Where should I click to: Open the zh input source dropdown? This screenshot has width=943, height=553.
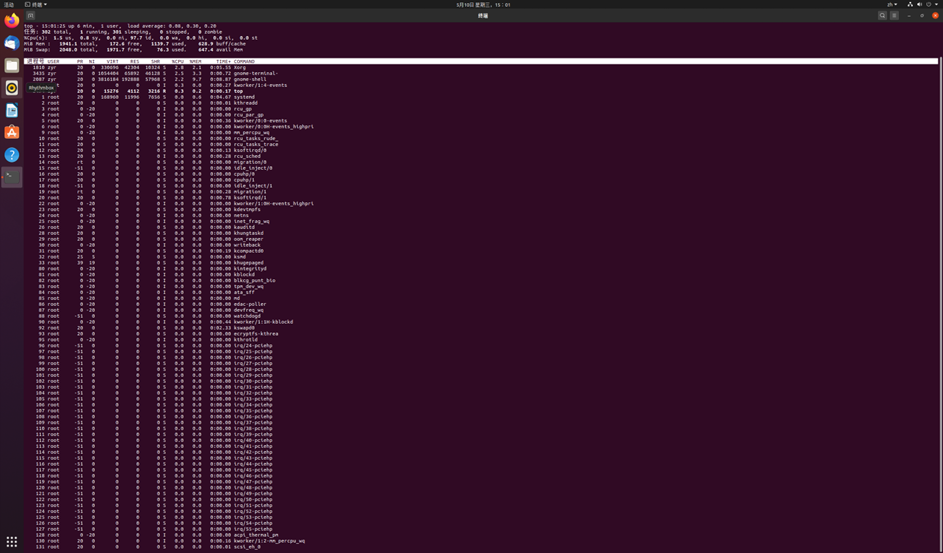tap(892, 4)
